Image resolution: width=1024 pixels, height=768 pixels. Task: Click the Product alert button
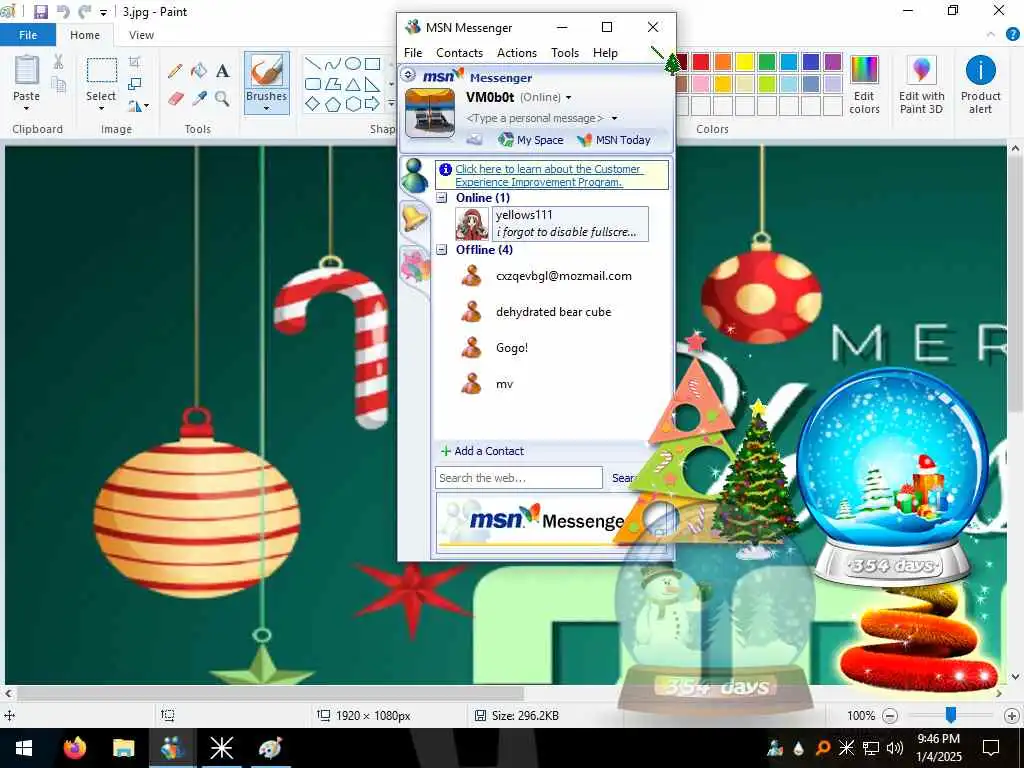click(980, 85)
